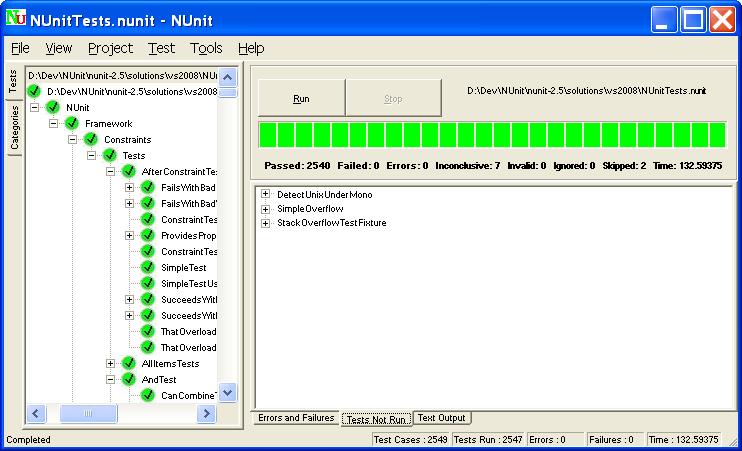The width and height of the screenshot is (742, 451).
Task: Click tree scrollbar down arrow
Action: tap(228, 392)
